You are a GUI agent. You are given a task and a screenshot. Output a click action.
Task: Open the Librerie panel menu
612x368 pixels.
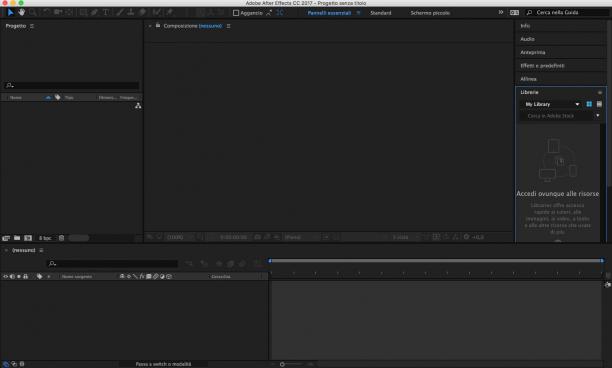pos(600,92)
